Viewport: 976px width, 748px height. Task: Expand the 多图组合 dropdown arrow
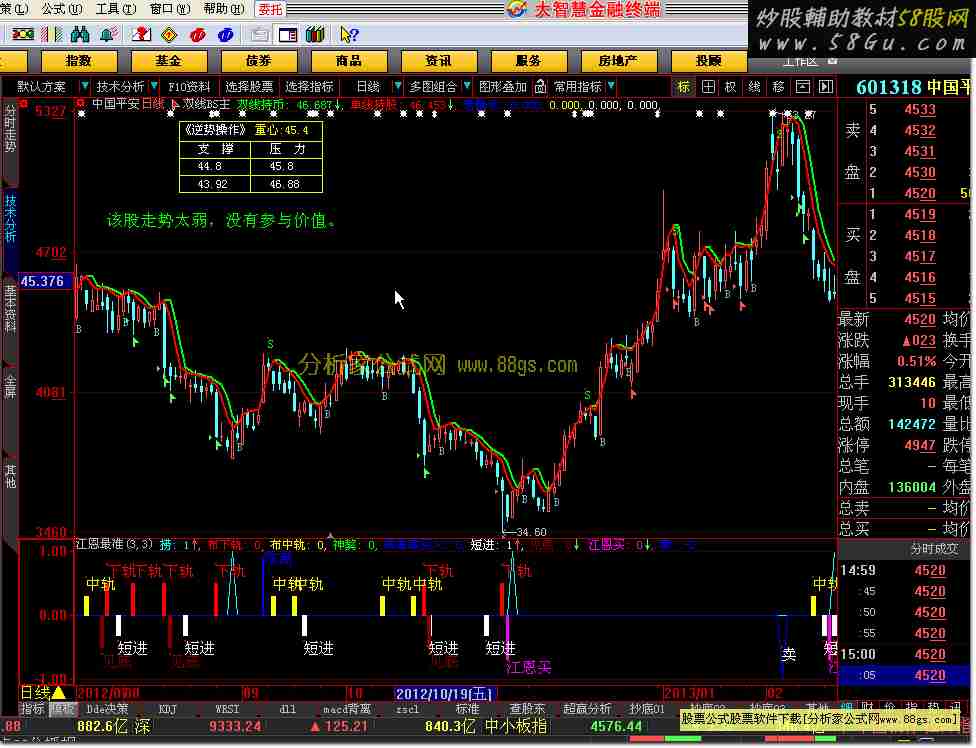point(467,86)
